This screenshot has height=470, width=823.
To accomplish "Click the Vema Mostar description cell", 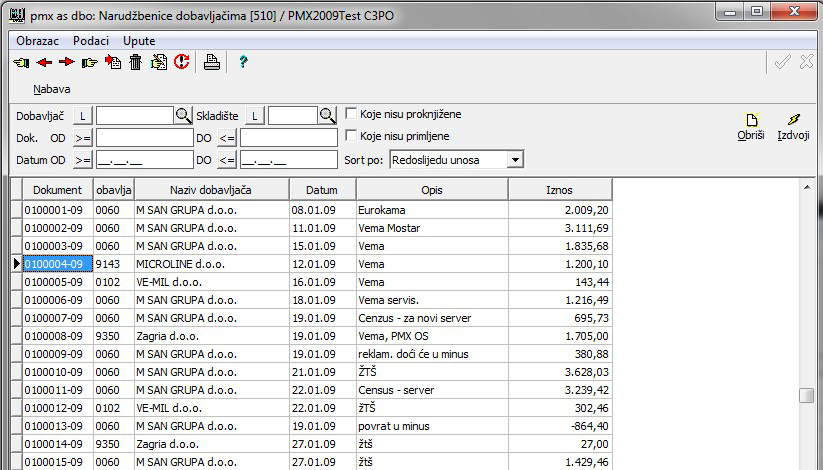I will 432,228.
